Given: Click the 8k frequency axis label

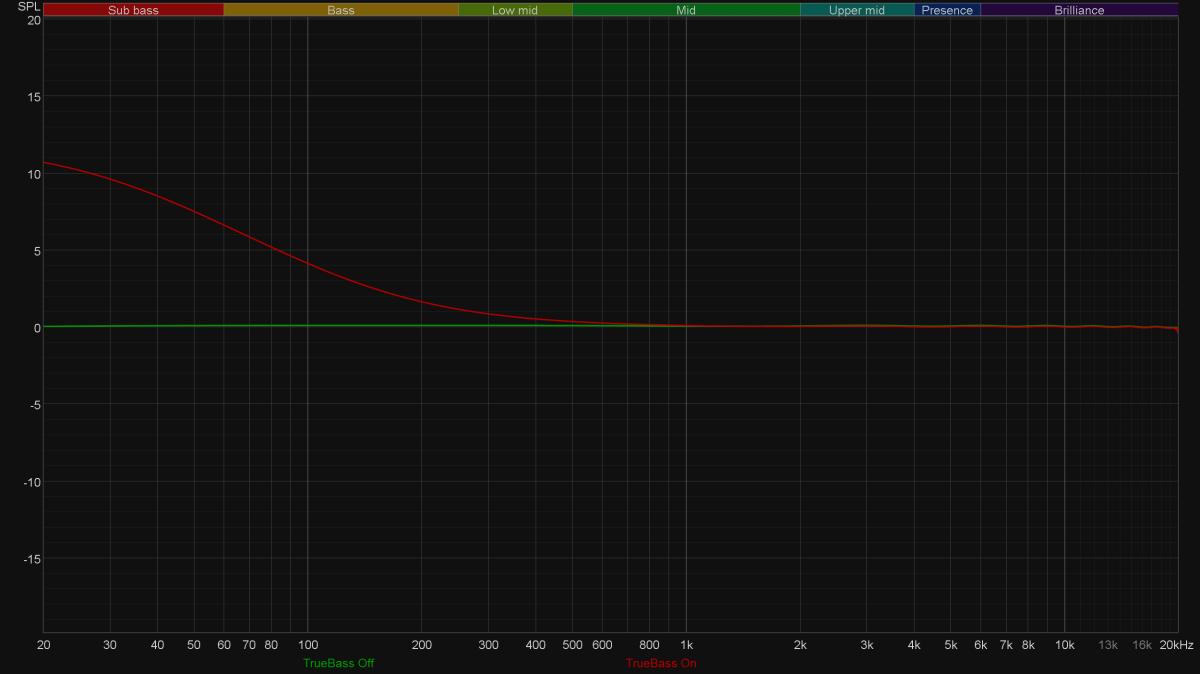Looking at the screenshot, I should (1028, 645).
